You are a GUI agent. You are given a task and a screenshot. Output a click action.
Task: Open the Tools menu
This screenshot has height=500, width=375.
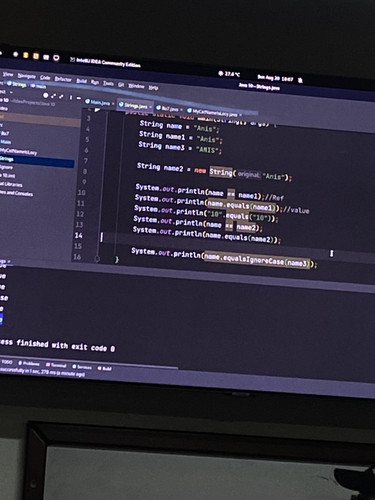pos(108,83)
